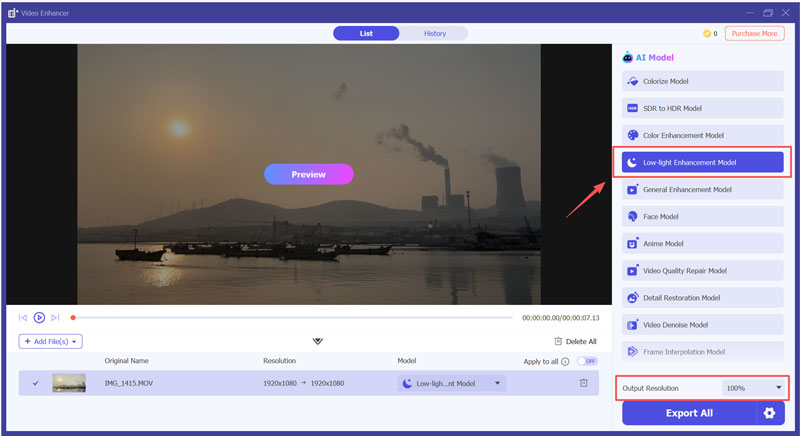Open the Low-ligh...nt Model row dropdown

(452, 383)
